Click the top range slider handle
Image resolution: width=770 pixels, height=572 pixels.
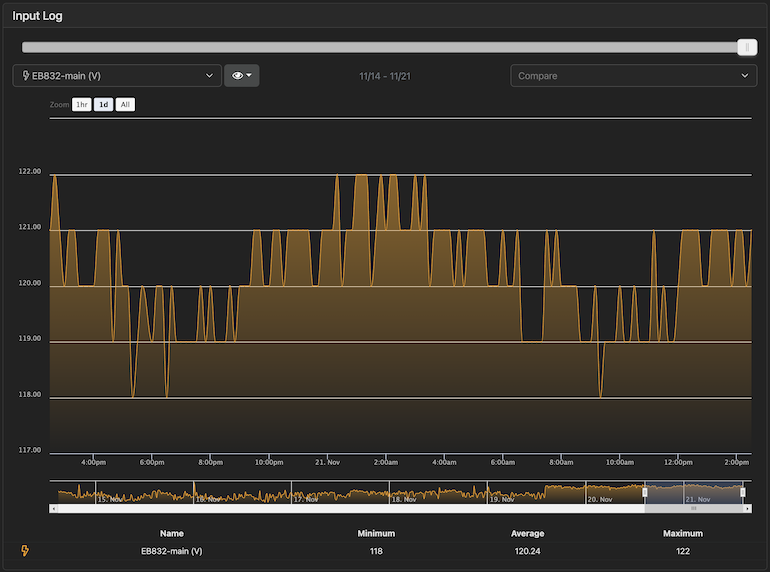point(747,48)
